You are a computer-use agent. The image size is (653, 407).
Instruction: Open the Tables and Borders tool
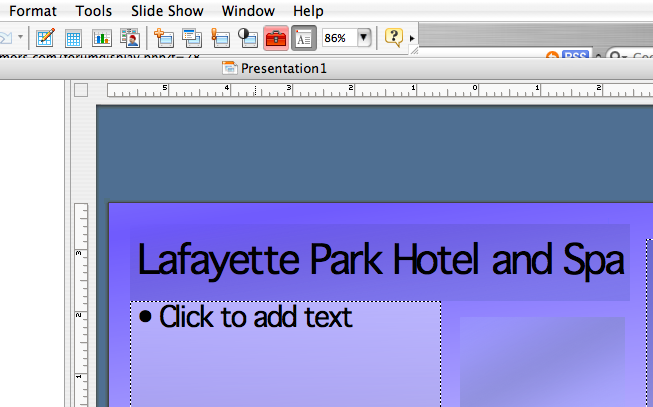(x=45, y=38)
